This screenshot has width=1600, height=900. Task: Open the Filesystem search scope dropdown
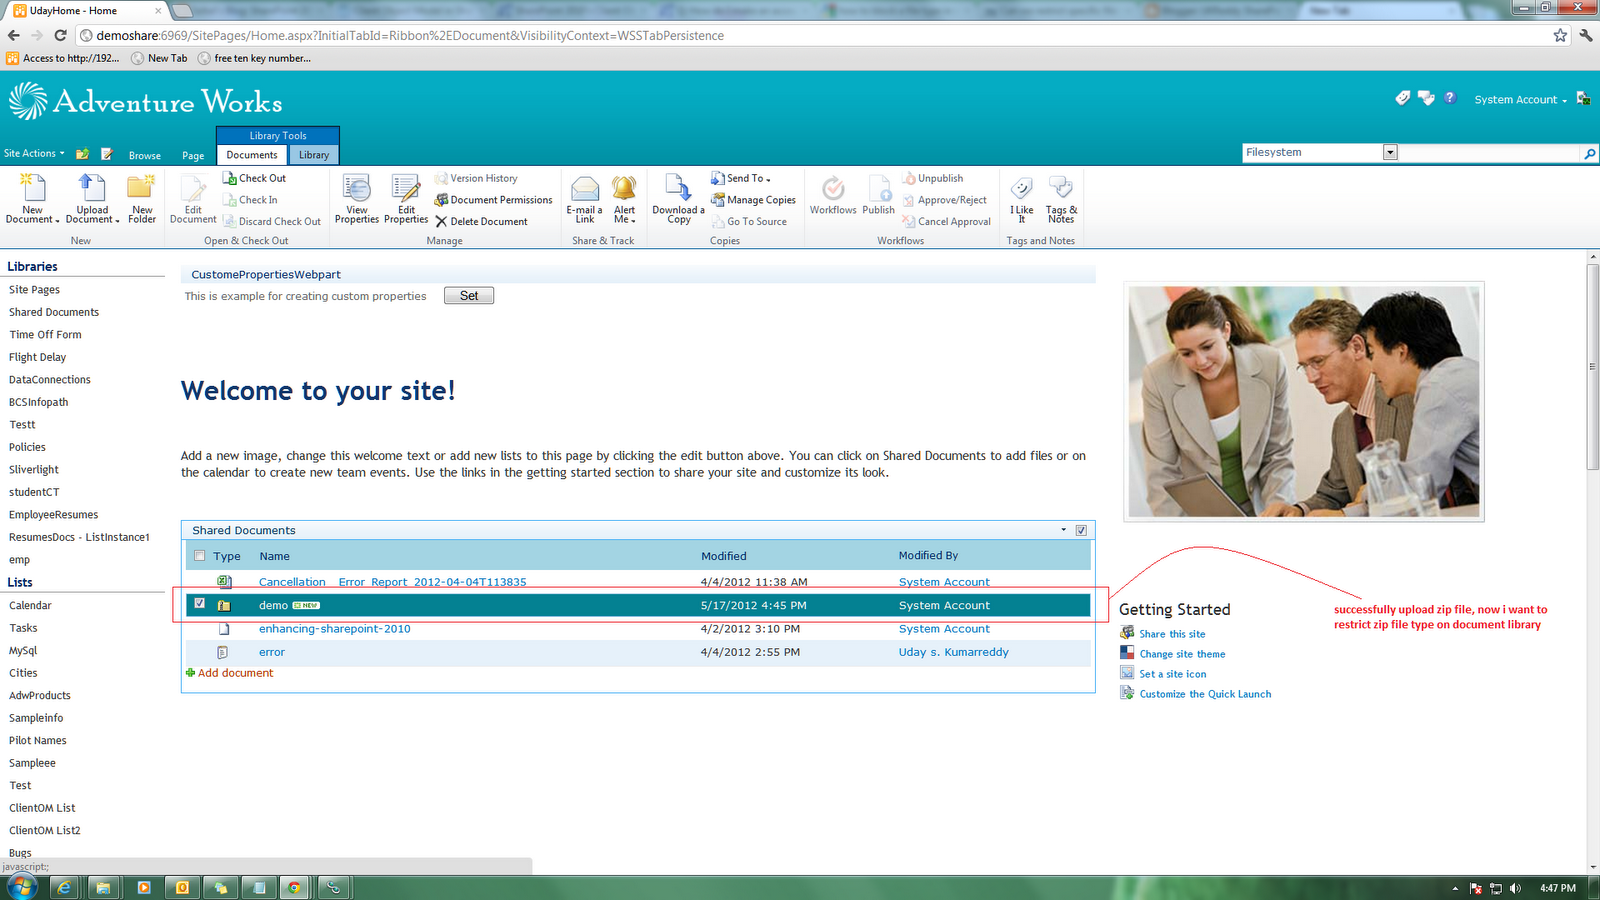(x=1390, y=152)
